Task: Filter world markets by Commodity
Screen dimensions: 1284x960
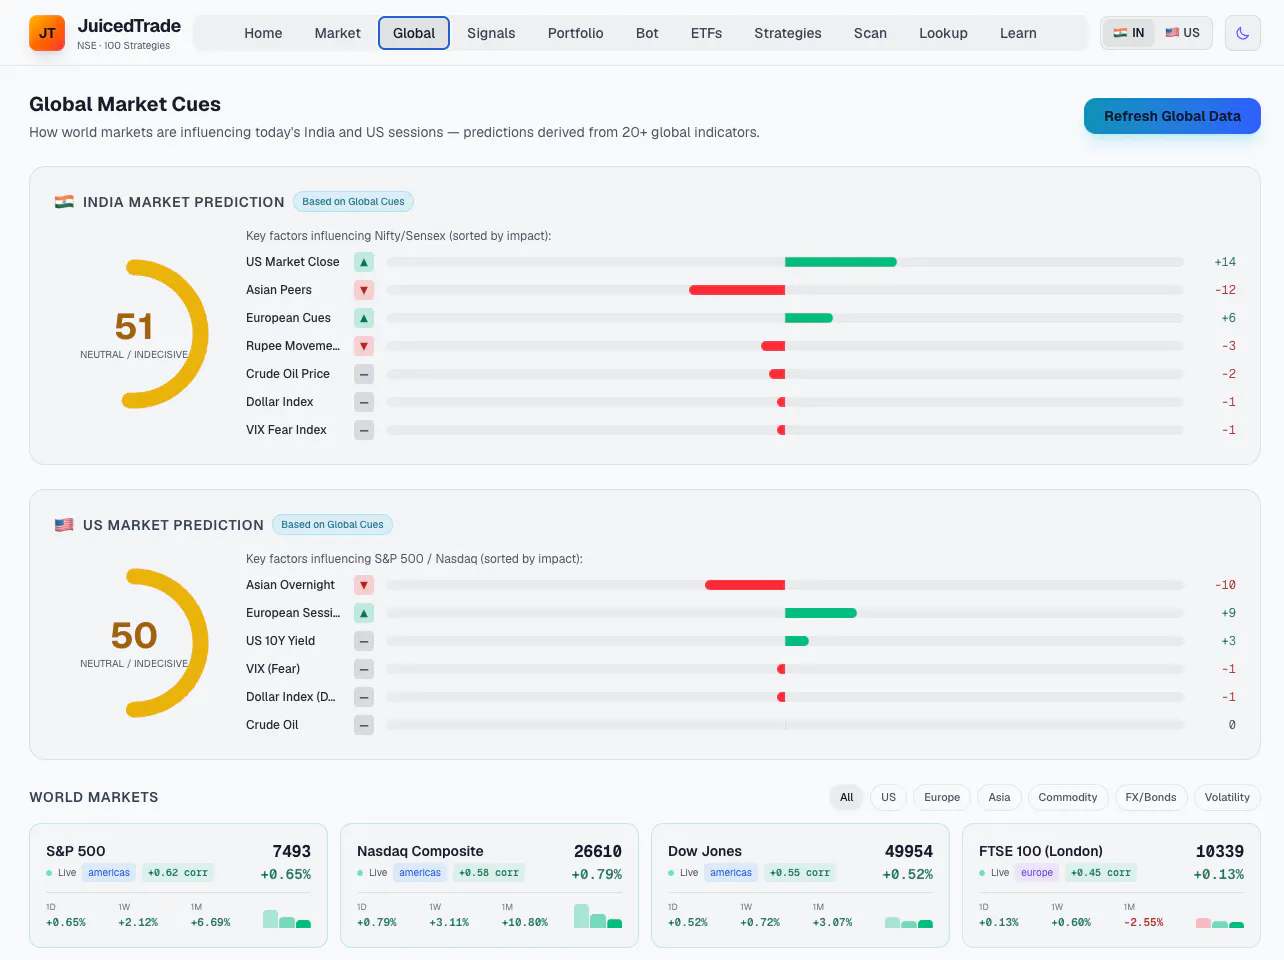Action: click(x=1068, y=797)
